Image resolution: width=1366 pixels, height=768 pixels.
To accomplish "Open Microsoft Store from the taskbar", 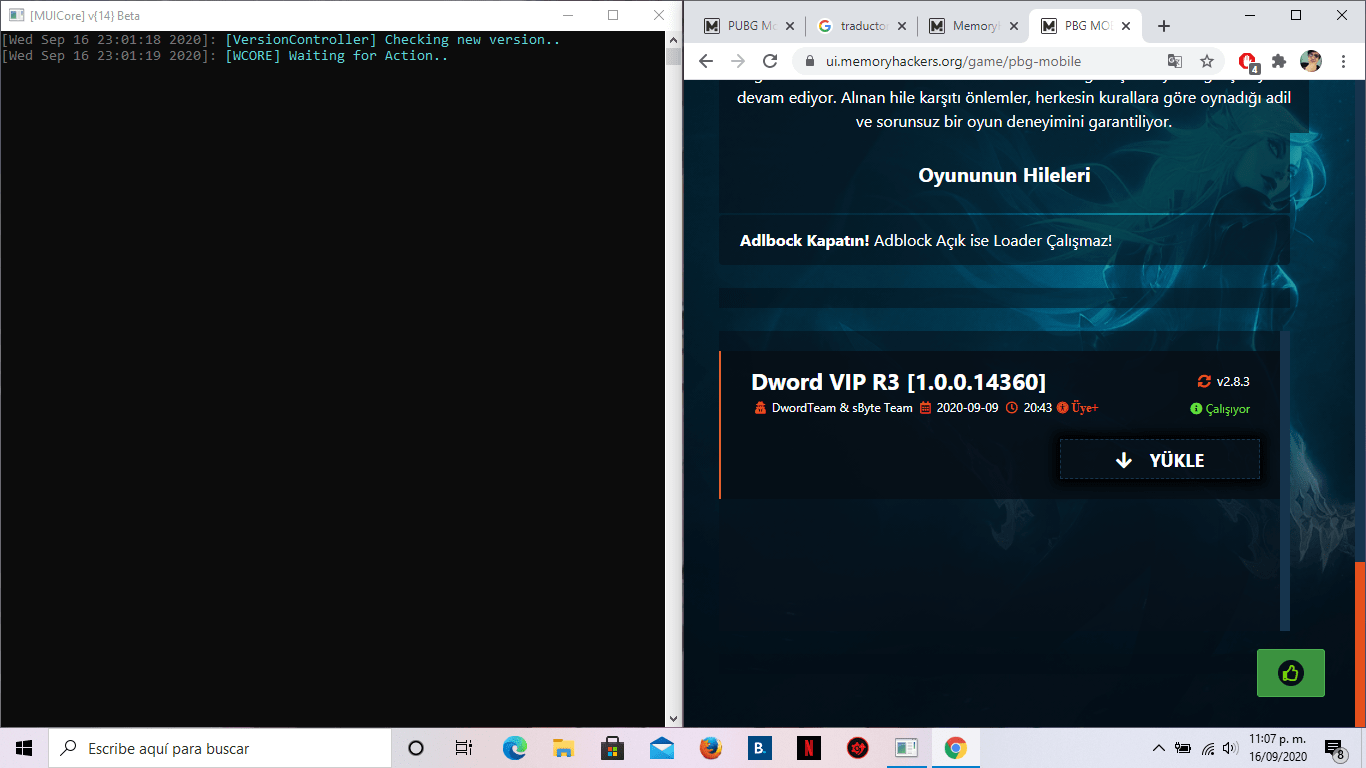I will (612, 748).
